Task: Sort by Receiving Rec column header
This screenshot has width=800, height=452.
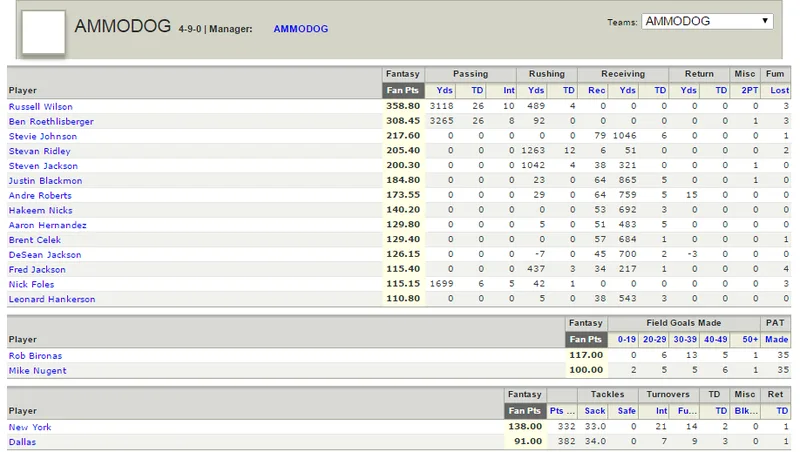Action: [x=596, y=90]
